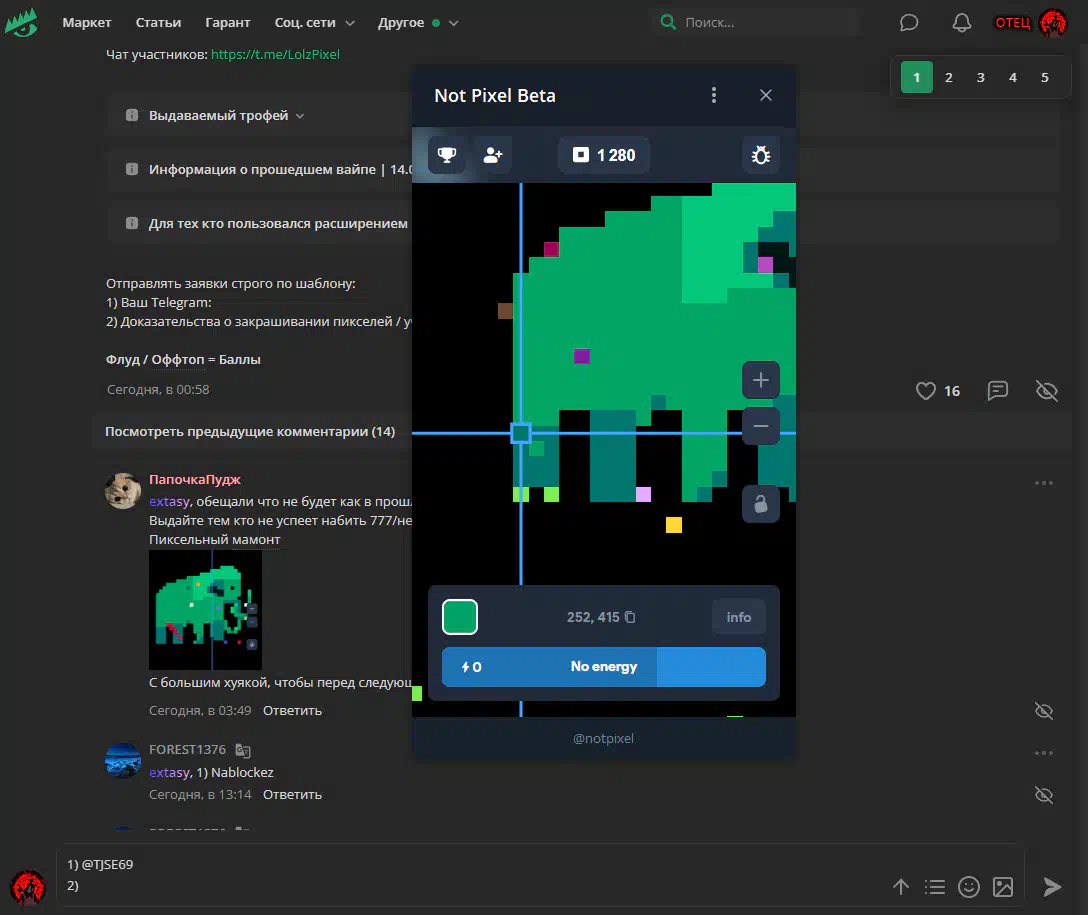
Task: Click the yellow pixel on the canvas
Action: (674, 524)
